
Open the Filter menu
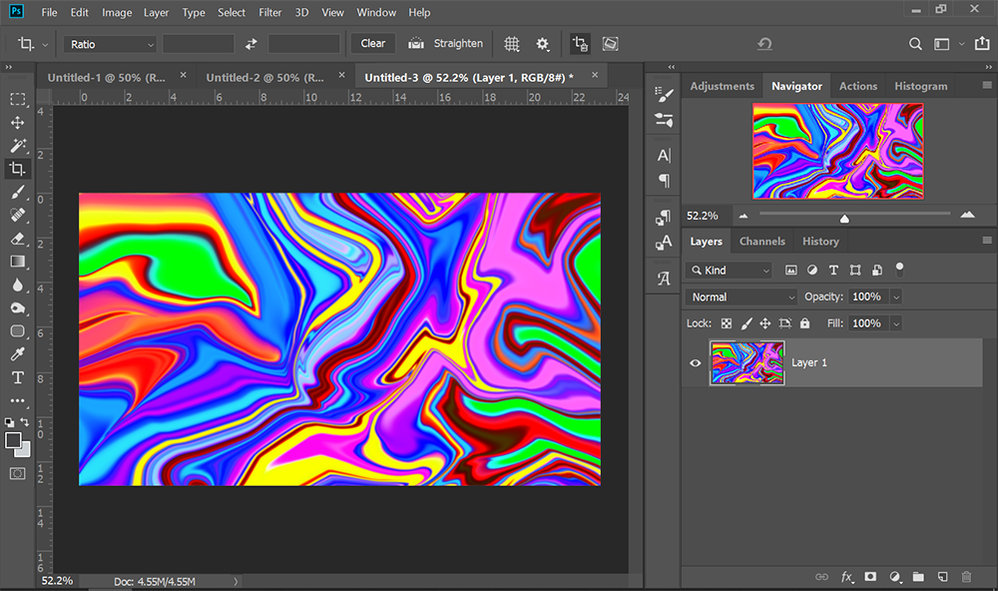tap(270, 12)
